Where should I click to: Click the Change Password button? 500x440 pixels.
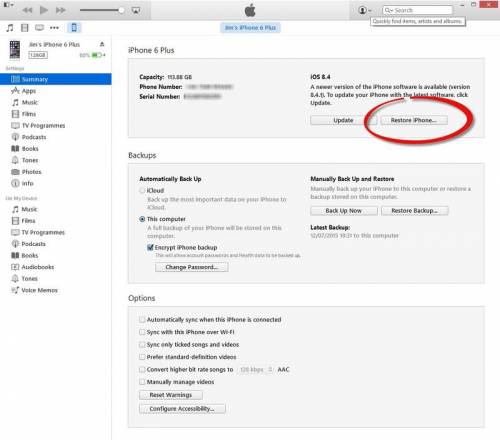tap(192, 267)
